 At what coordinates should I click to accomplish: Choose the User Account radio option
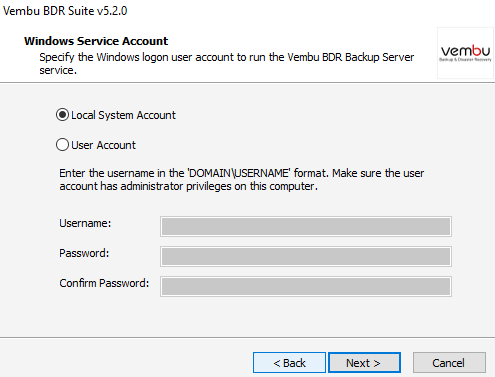pyautogui.click(x=62, y=145)
